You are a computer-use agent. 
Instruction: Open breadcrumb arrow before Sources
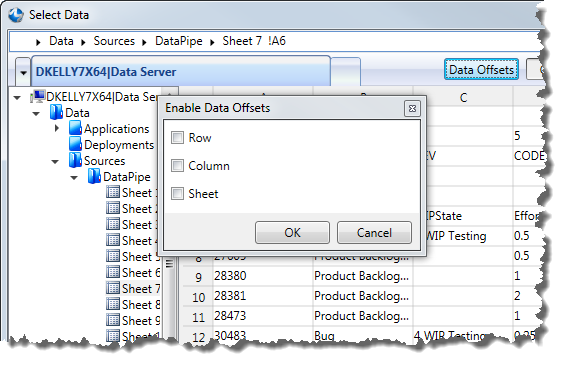click(83, 42)
